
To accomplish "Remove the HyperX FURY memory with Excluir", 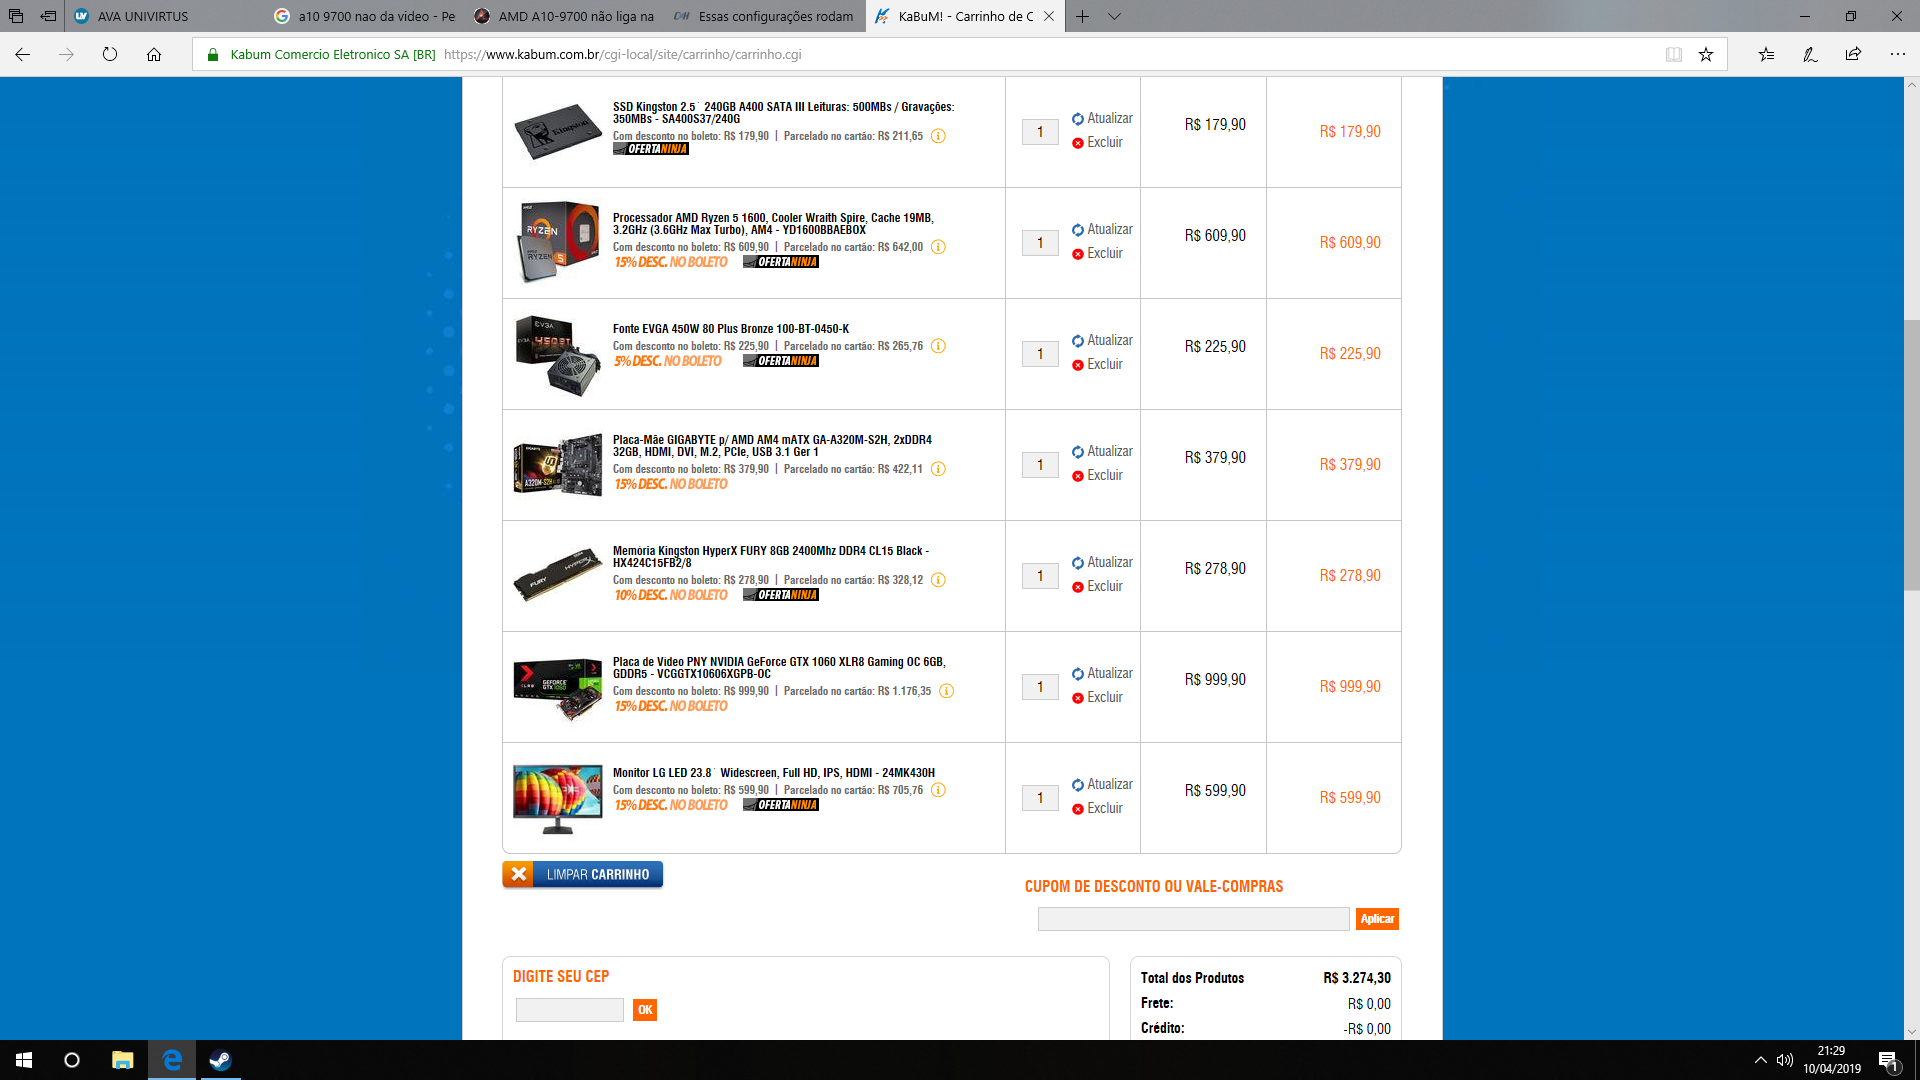I will (1097, 586).
